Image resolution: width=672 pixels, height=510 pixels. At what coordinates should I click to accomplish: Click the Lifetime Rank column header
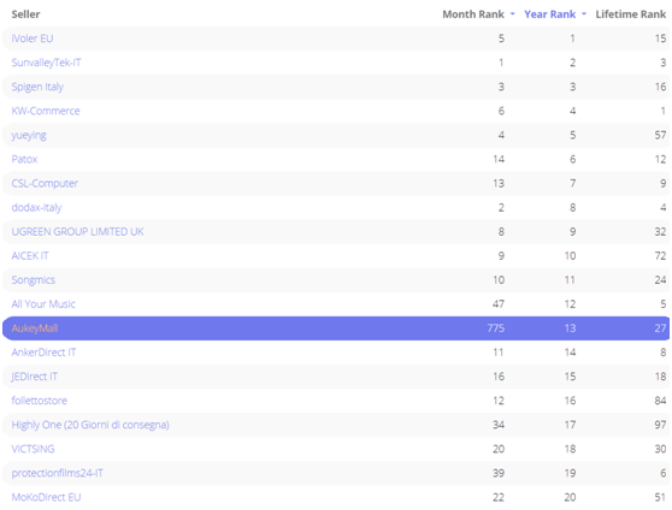[630, 14]
